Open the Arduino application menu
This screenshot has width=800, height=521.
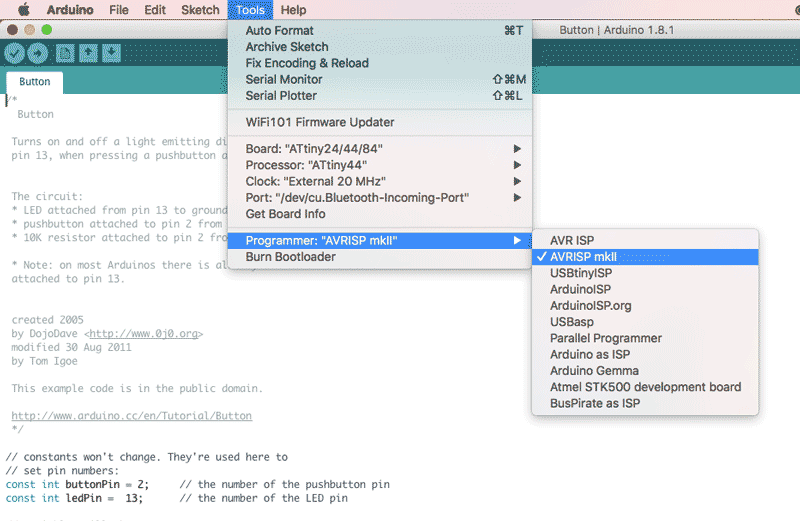click(70, 10)
